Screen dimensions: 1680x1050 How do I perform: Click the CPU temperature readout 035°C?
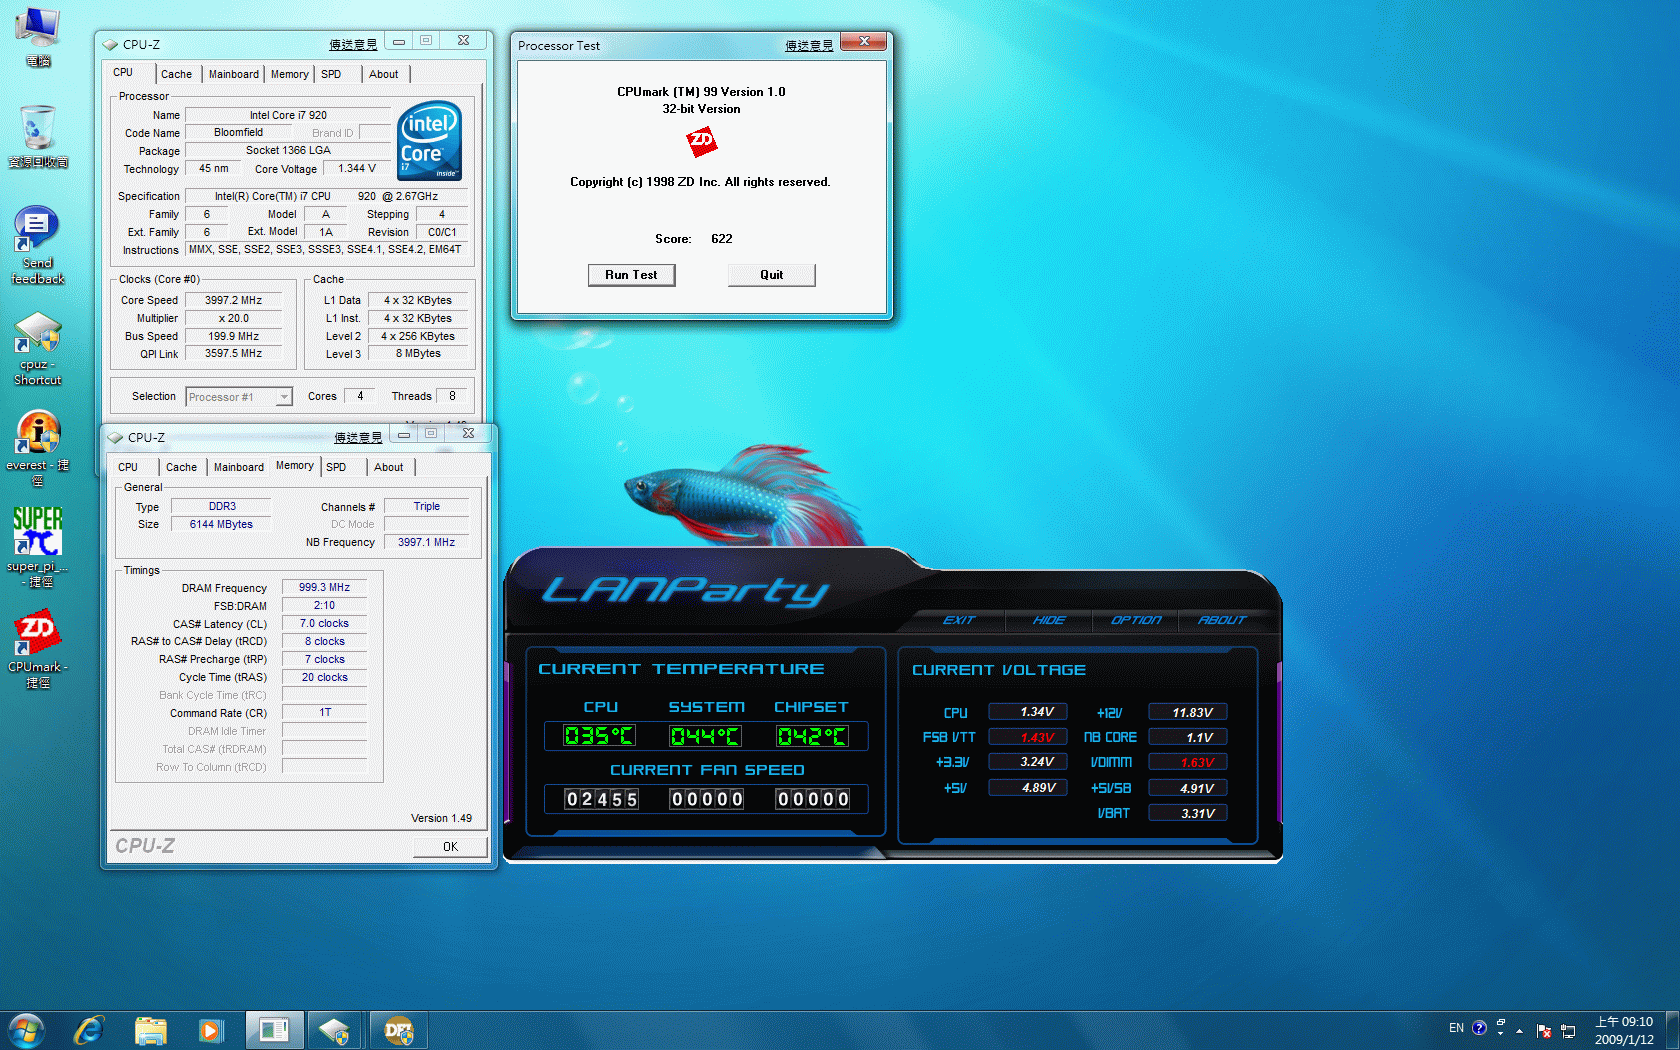click(x=599, y=736)
